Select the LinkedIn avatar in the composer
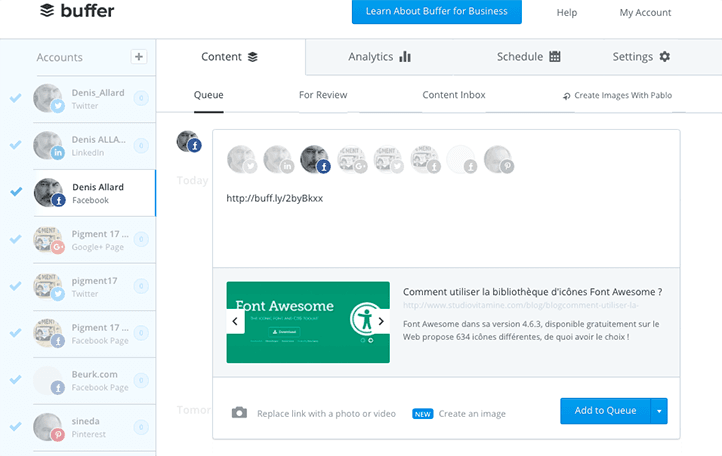Image resolution: width=722 pixels, height=456 pixels. 278,160
